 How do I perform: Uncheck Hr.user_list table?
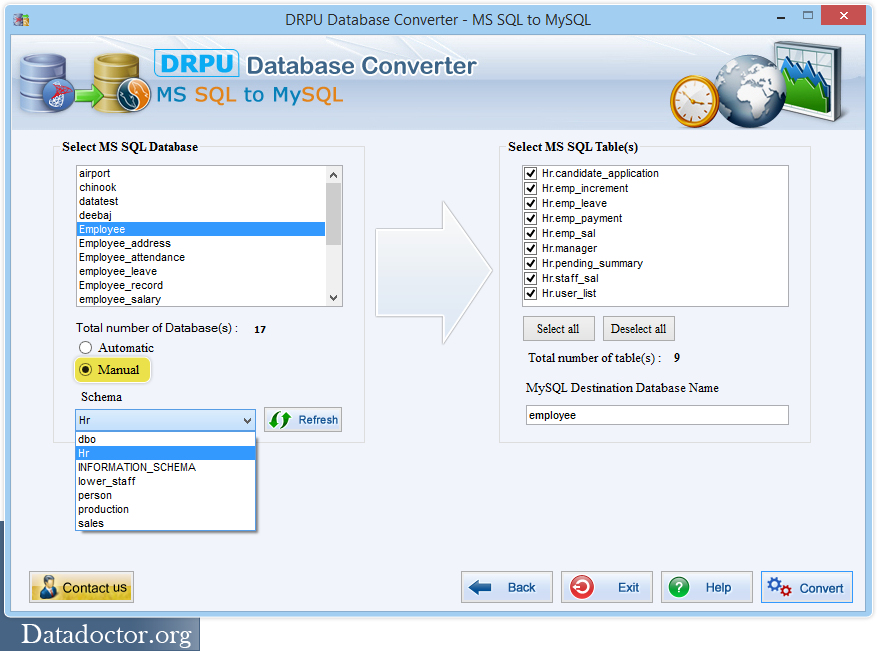coord(531,294)
